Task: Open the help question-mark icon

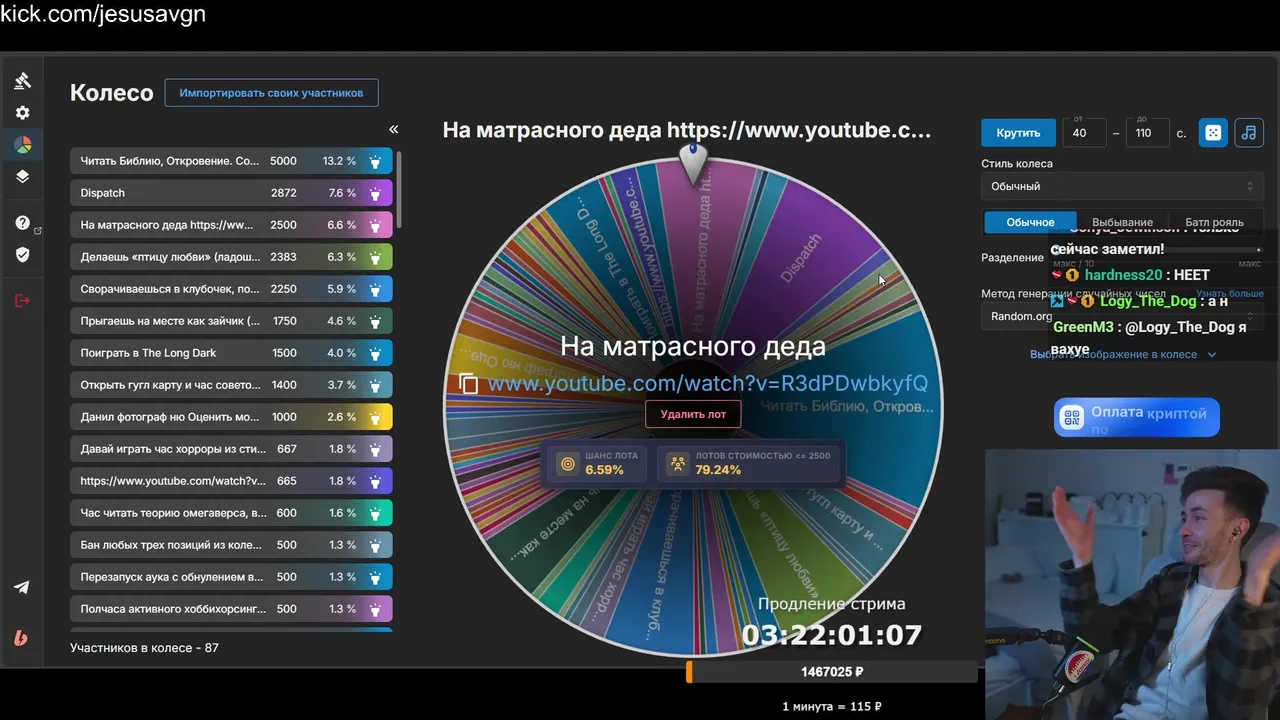Action: 22,223
